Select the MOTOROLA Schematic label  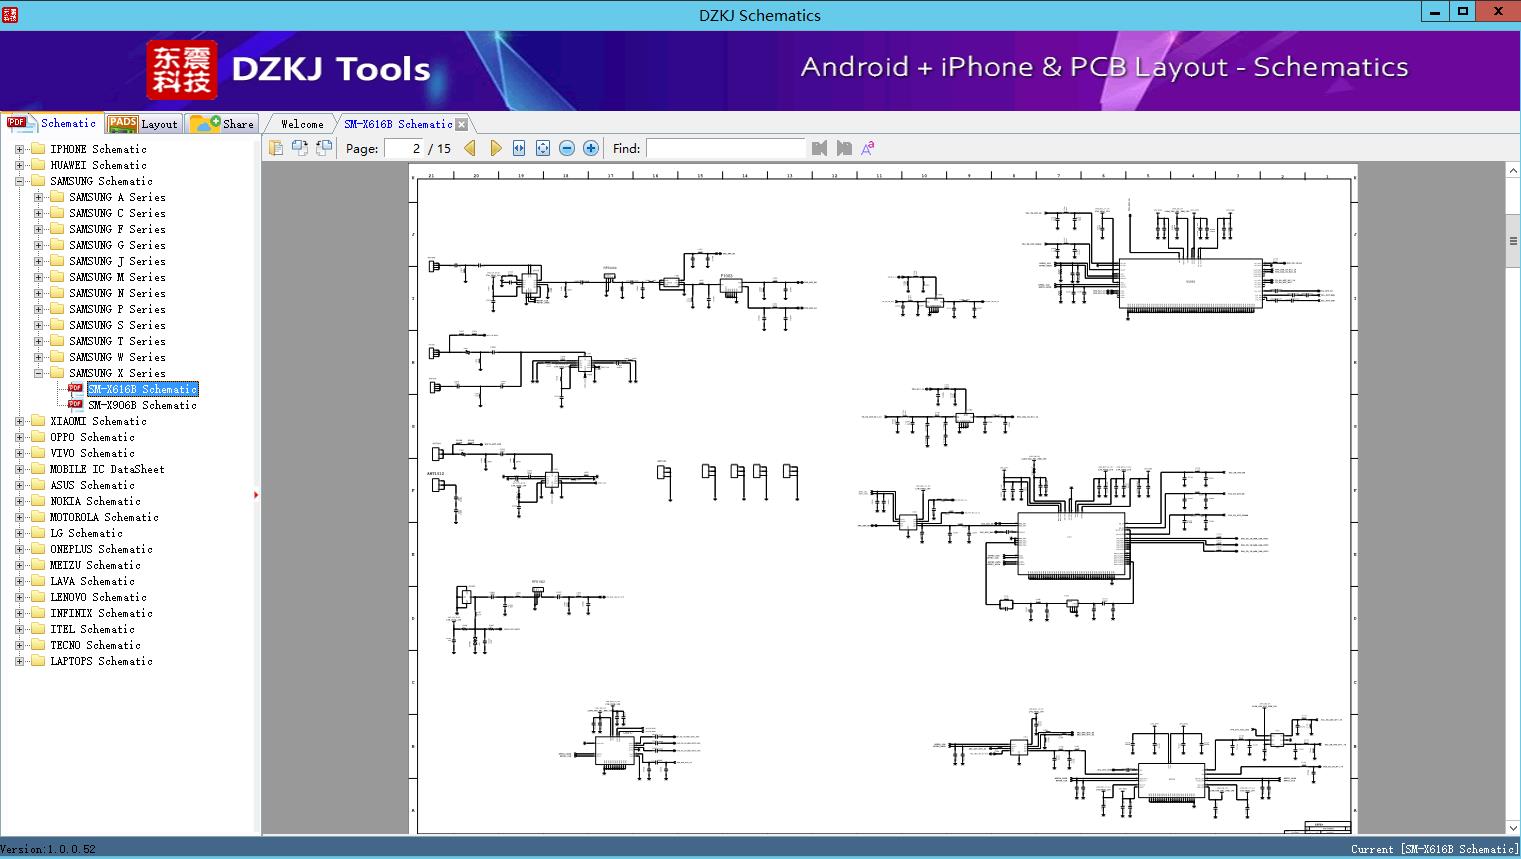click(104, 517)
